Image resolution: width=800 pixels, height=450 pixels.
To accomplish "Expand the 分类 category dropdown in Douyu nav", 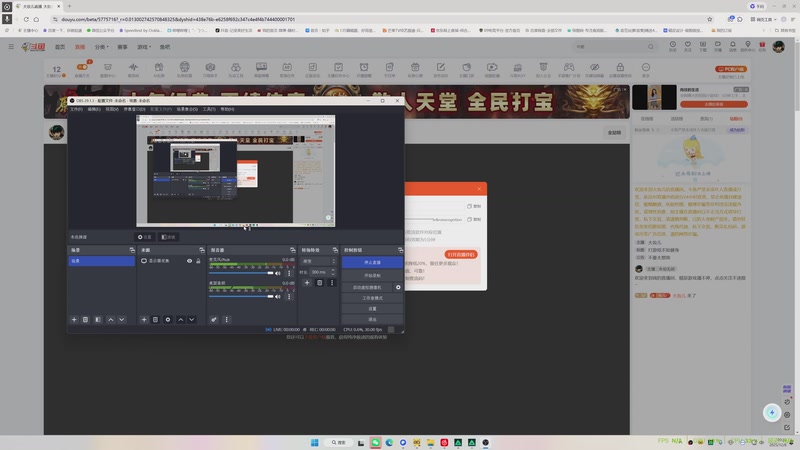I will point(102,47).
